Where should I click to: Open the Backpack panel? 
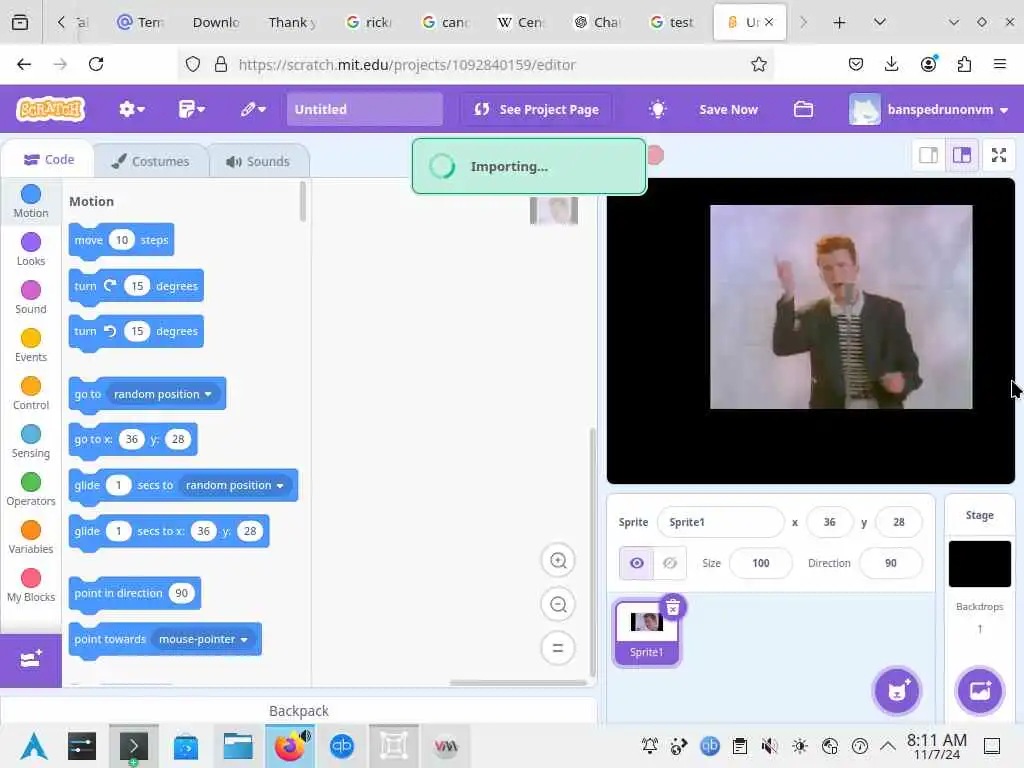[298, 711]
